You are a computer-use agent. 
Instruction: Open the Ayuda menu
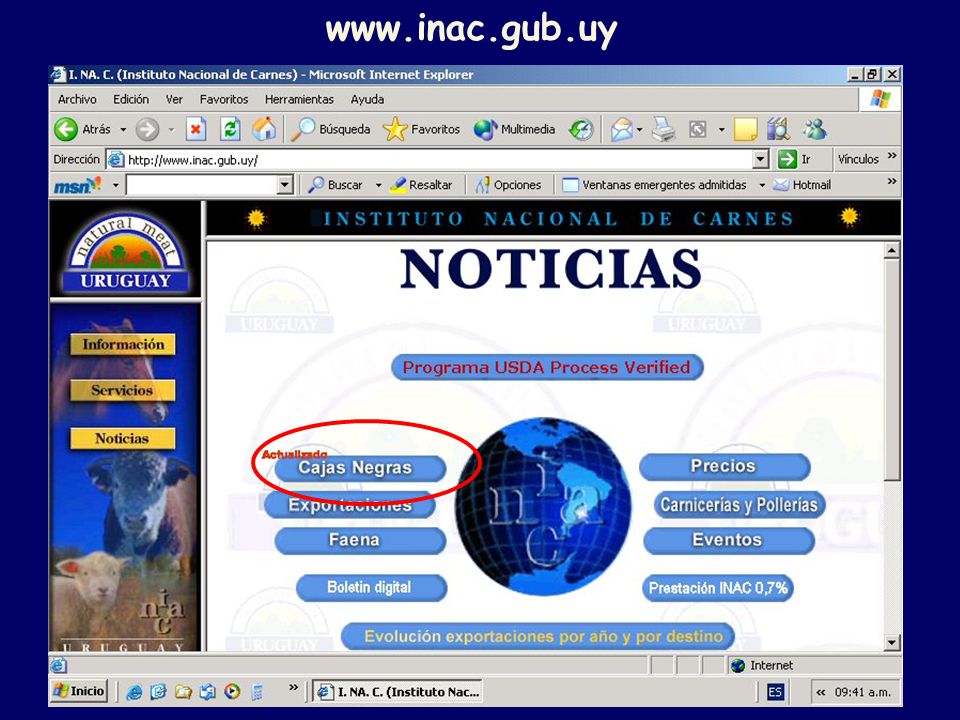click(x=367, y=99)
